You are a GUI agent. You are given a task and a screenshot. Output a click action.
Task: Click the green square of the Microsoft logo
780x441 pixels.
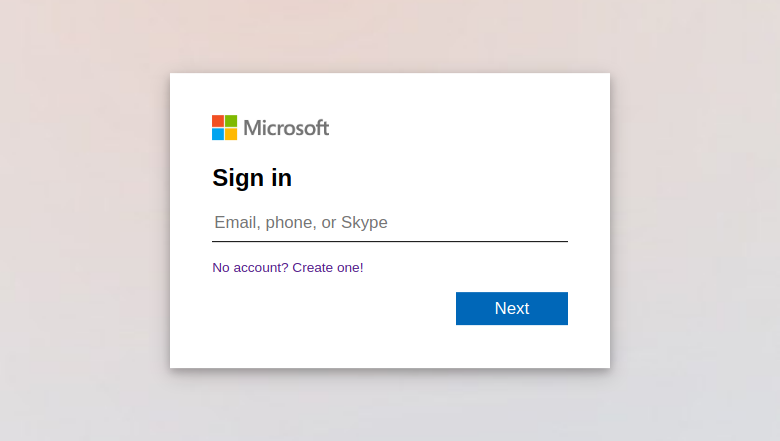click(231, 121)
